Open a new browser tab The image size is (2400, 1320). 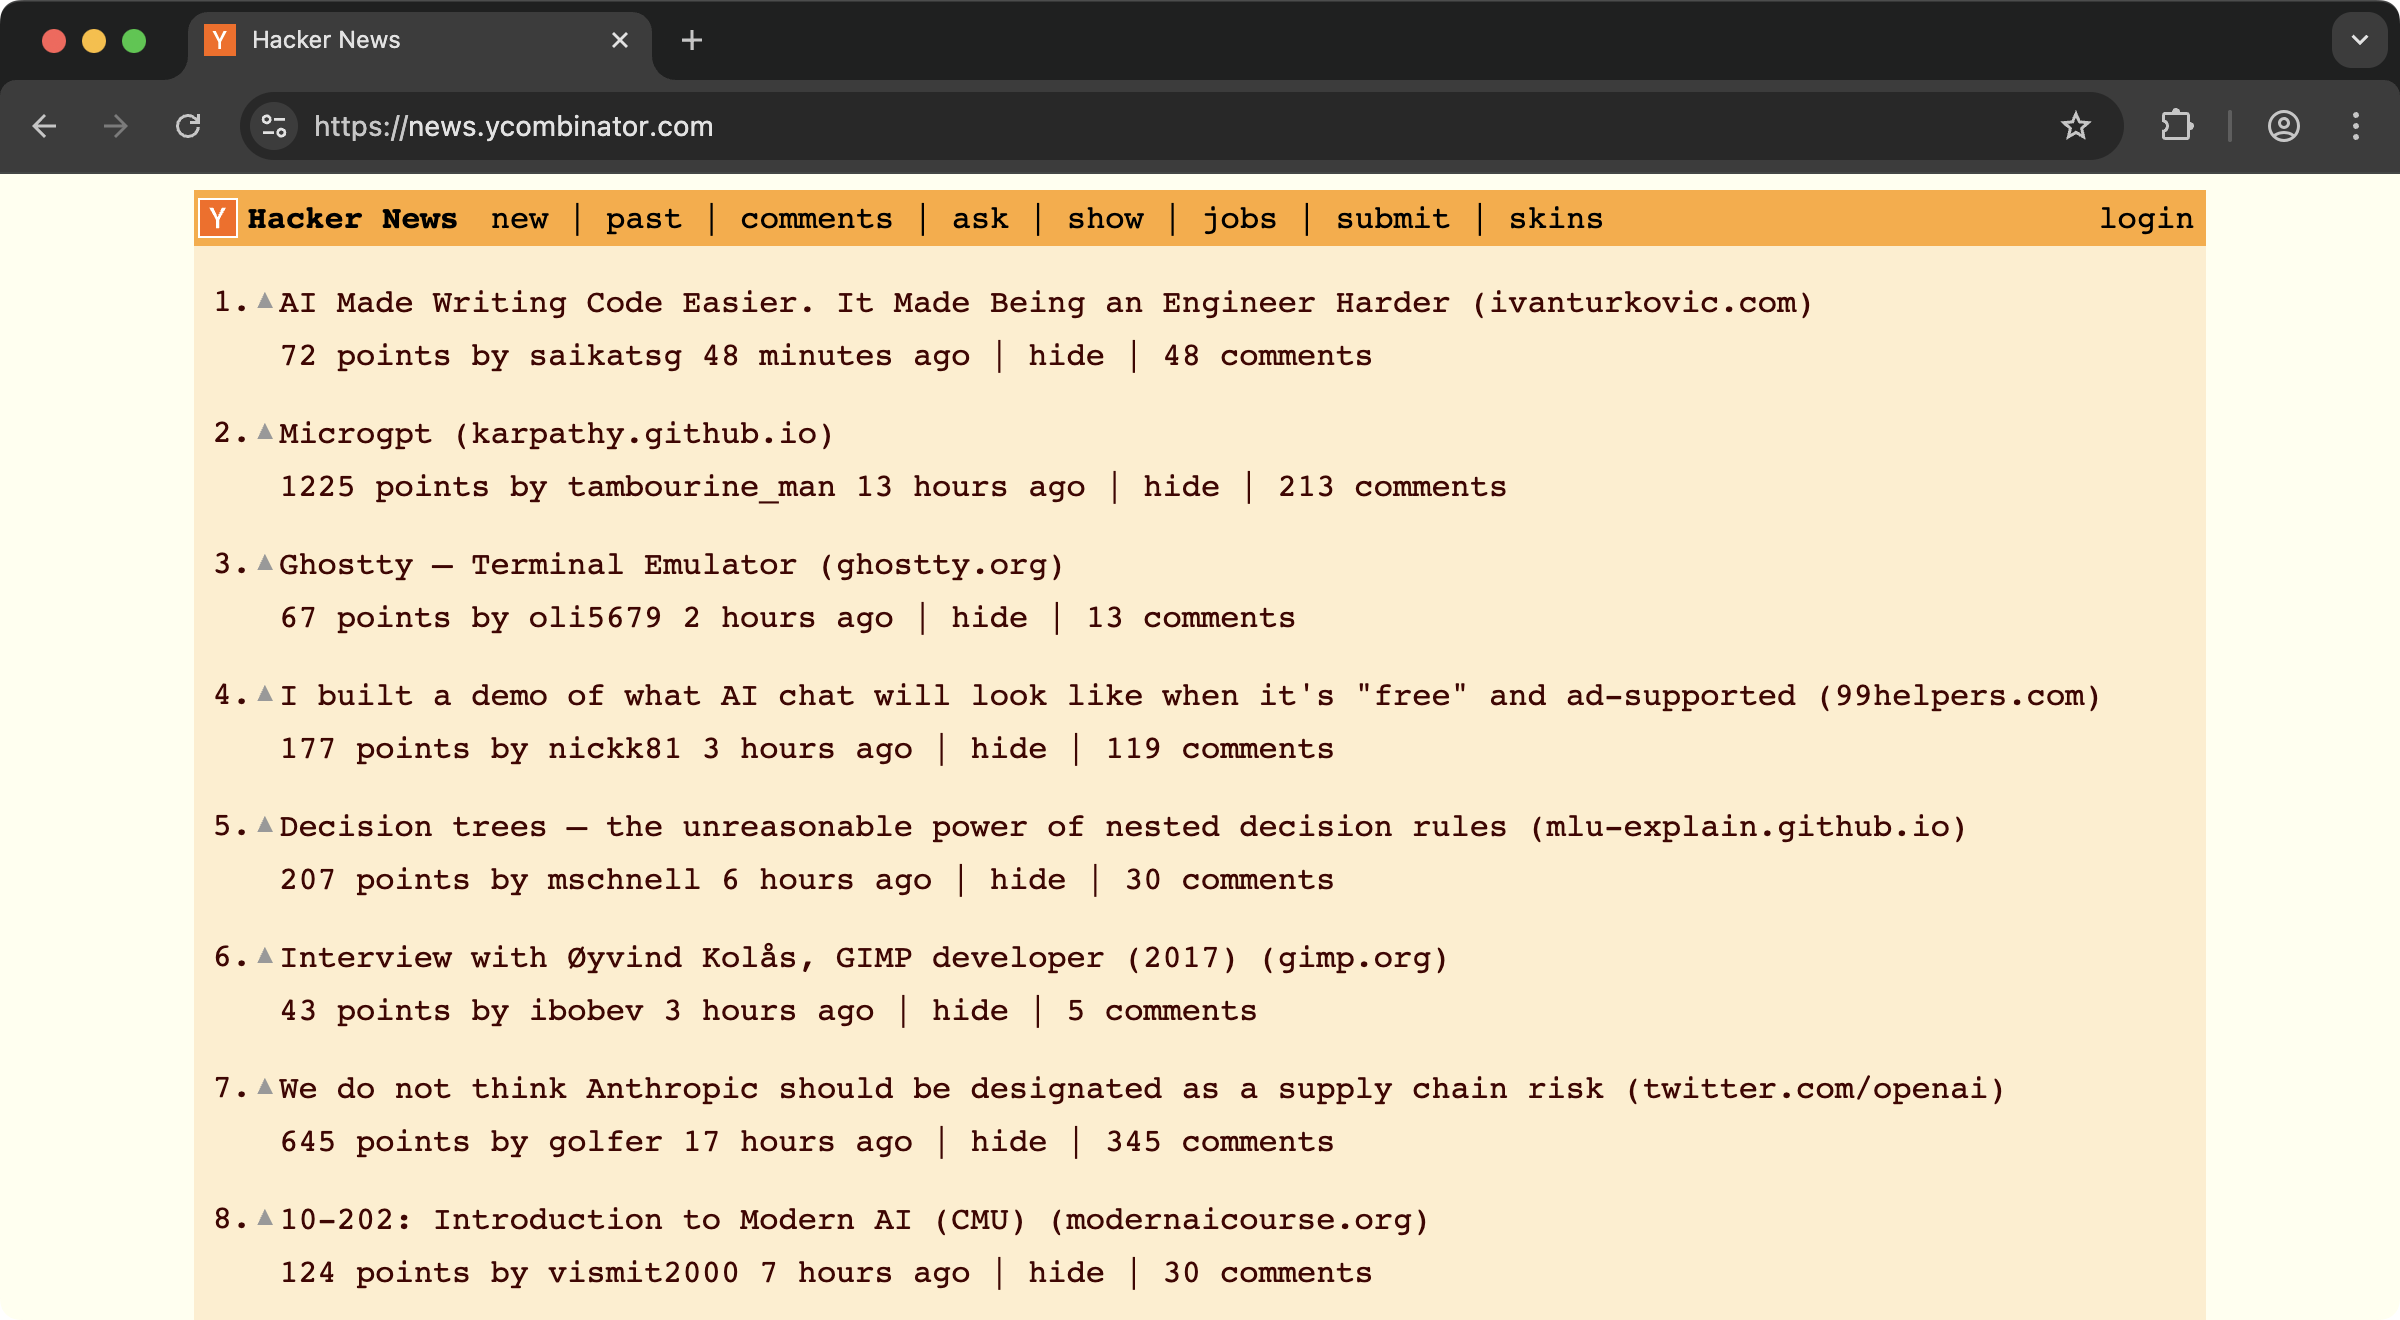pyautogui.click(x=692, y=40)
